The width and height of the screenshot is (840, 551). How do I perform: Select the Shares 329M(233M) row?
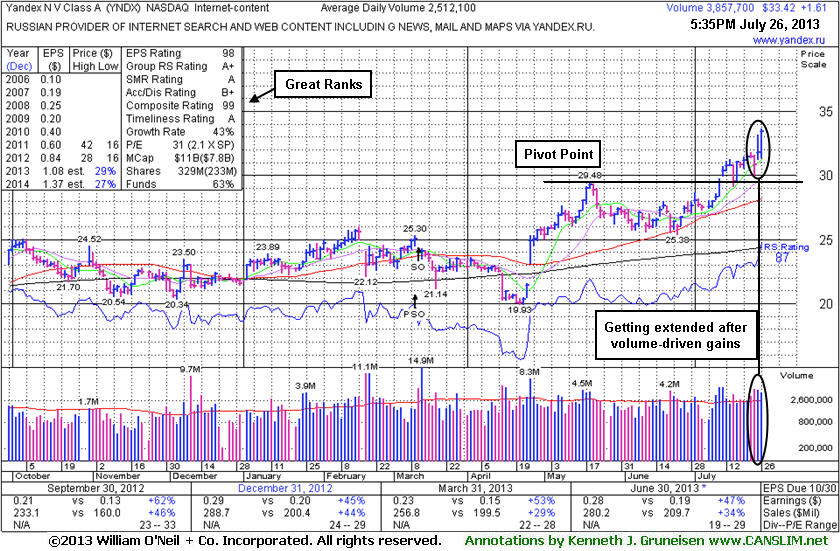click(x=181, y=171)
